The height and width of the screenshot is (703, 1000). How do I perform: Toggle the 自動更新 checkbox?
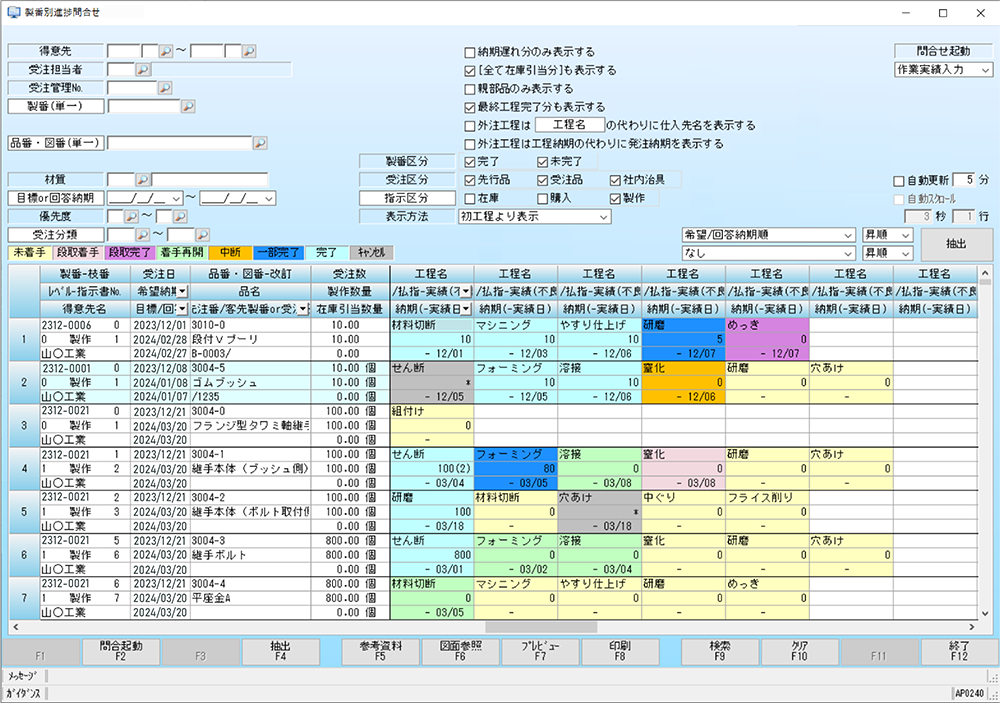[x=898, y=180]
